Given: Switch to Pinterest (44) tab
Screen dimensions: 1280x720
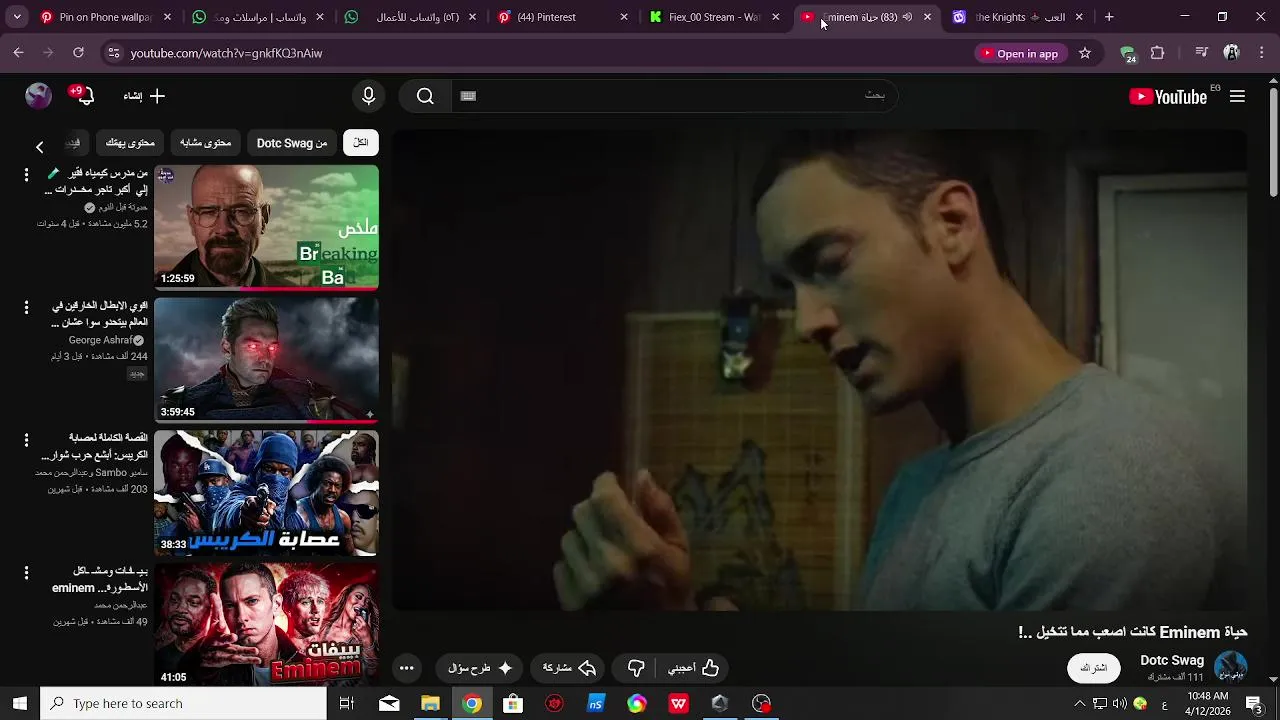Looking at the screenshot, I should 563,17.
